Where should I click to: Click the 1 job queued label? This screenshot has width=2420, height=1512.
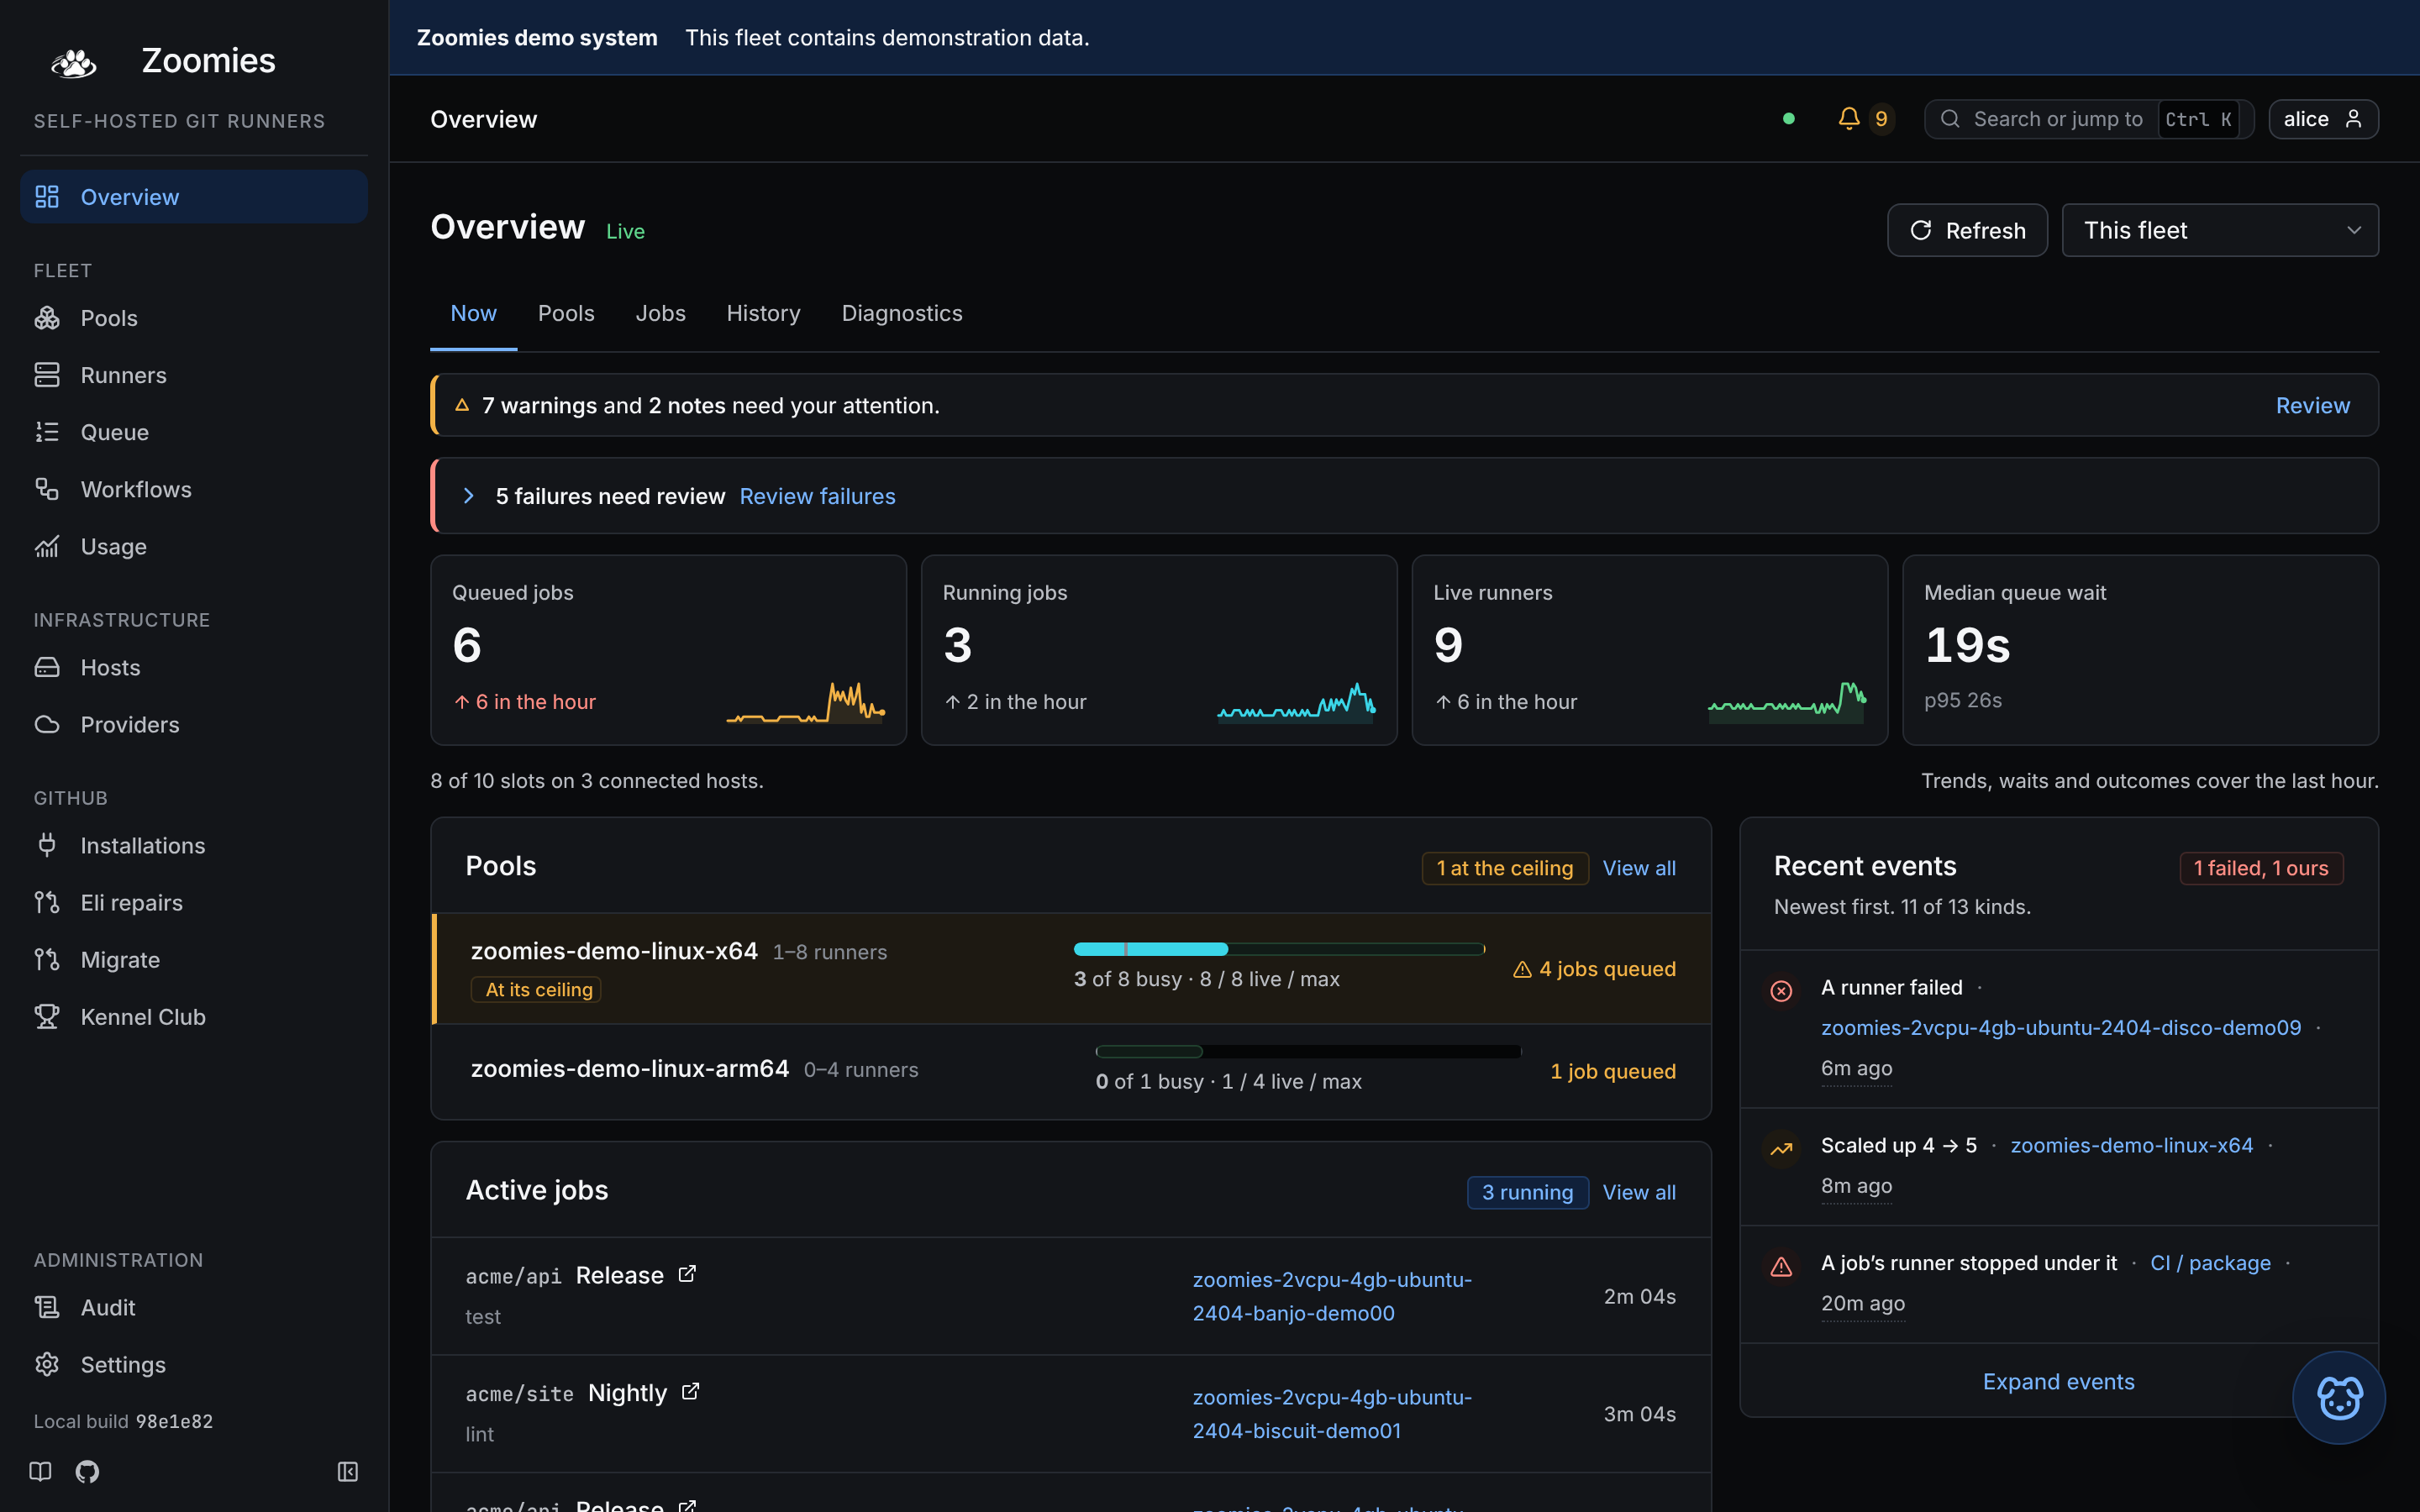coord(1613,1071)
